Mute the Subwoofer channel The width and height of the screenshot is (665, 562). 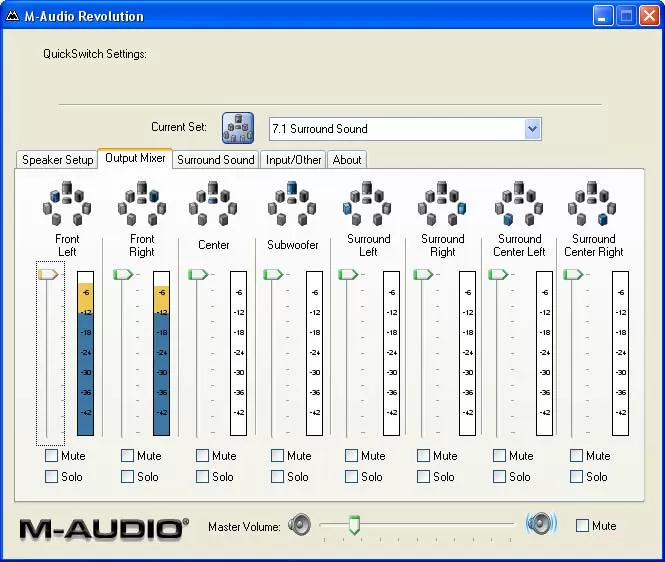[x=277, y=456]
